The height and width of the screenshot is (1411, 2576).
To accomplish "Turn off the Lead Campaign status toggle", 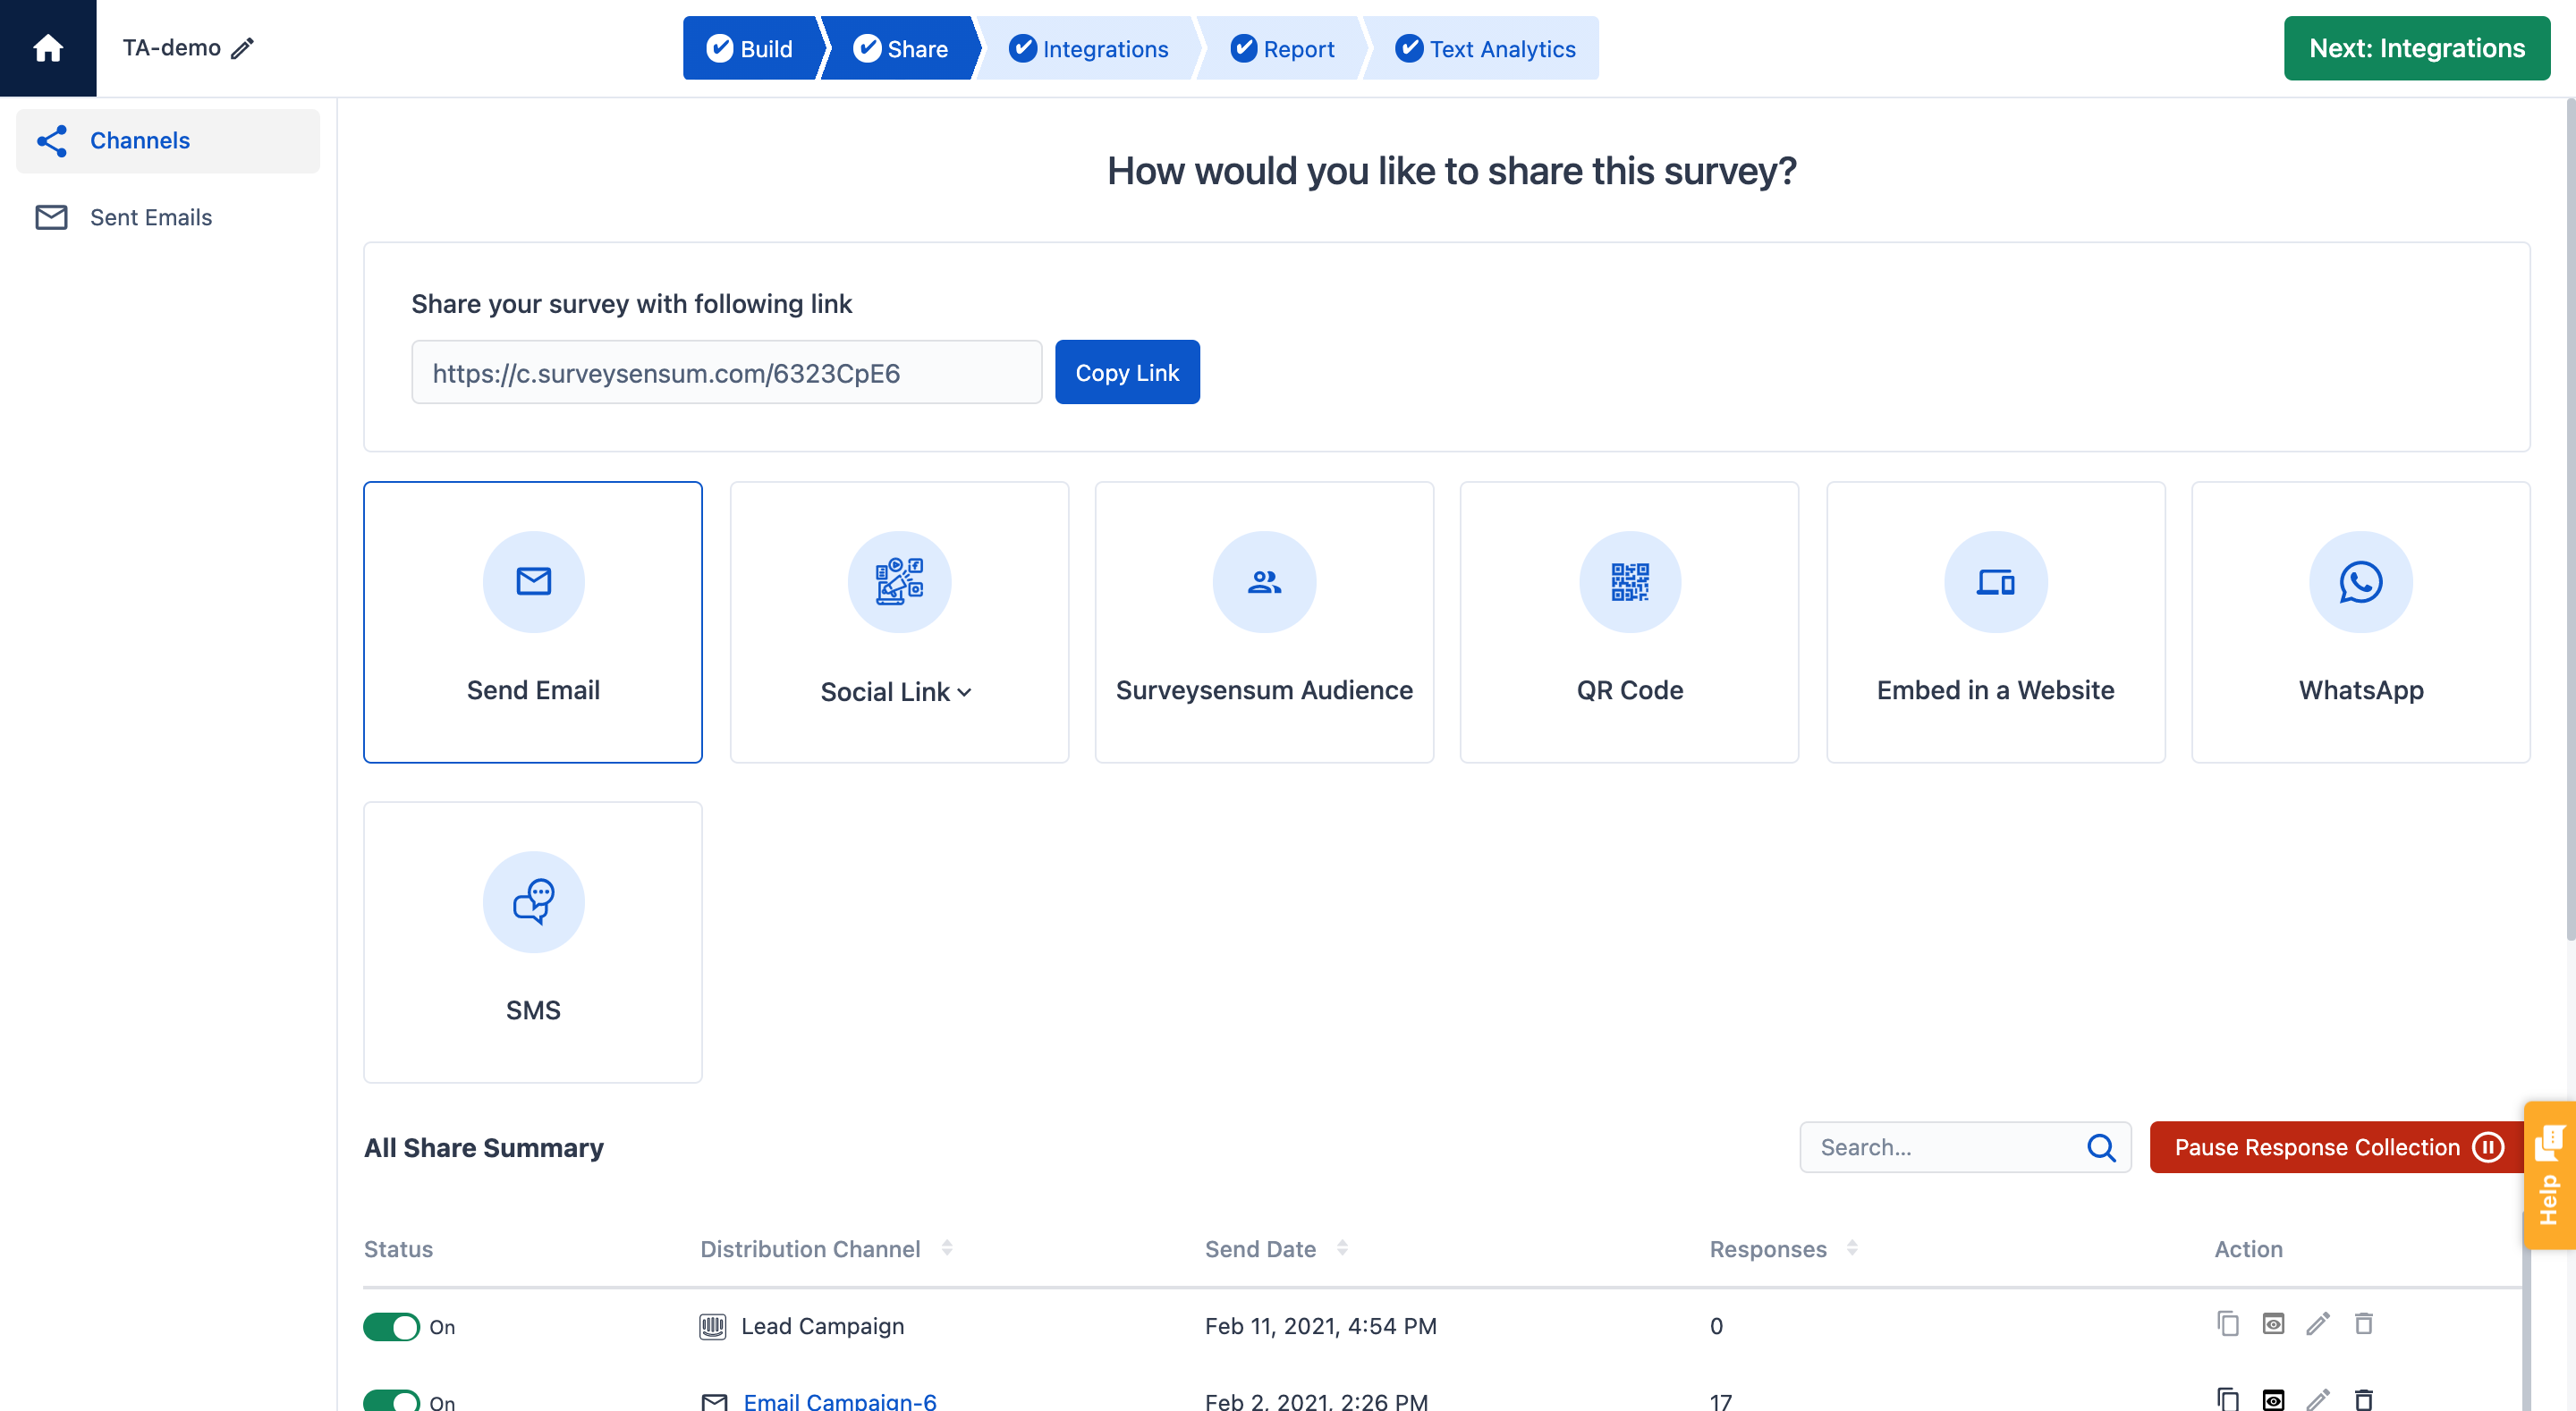I will (391, 1326).
